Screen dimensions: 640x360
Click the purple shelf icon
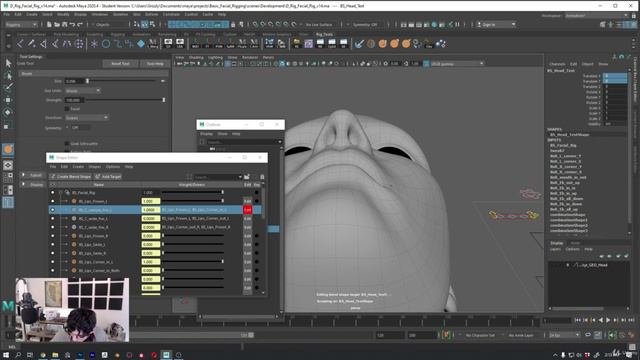click(x=309, y=43)
